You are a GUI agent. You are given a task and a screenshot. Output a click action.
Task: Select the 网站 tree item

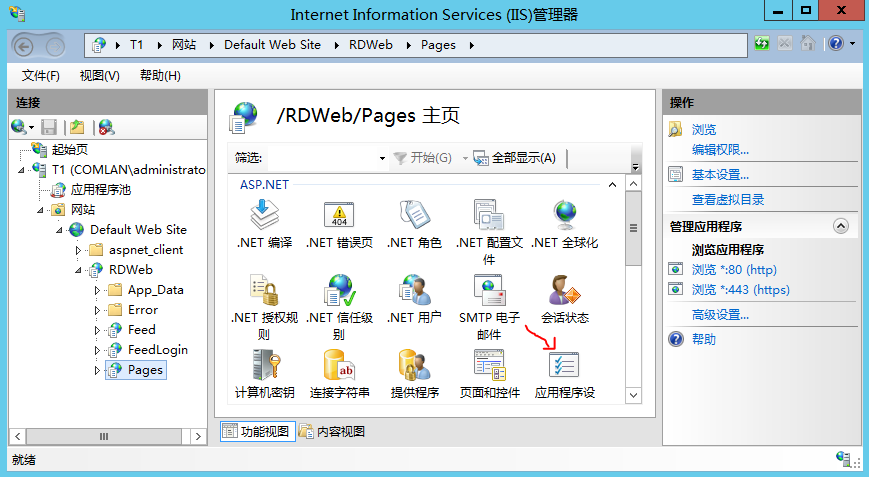click(x=83, y=210)
